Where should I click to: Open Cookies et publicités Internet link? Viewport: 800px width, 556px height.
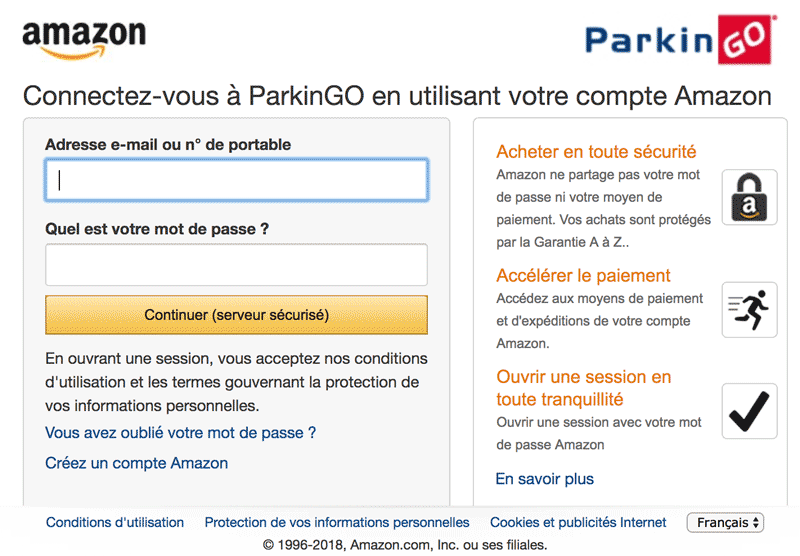(x=578, y=522)
